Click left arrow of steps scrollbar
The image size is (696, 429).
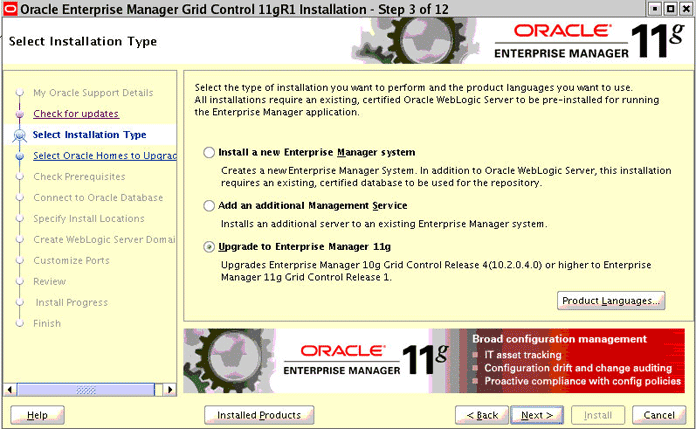(10, 390)
